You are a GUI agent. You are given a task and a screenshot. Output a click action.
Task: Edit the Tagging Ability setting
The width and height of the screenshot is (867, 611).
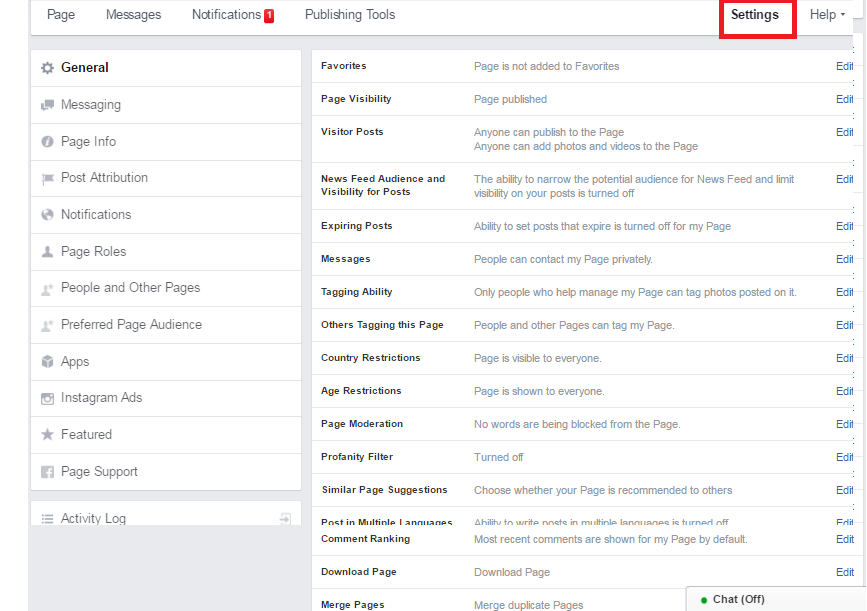tap(844, 293)
